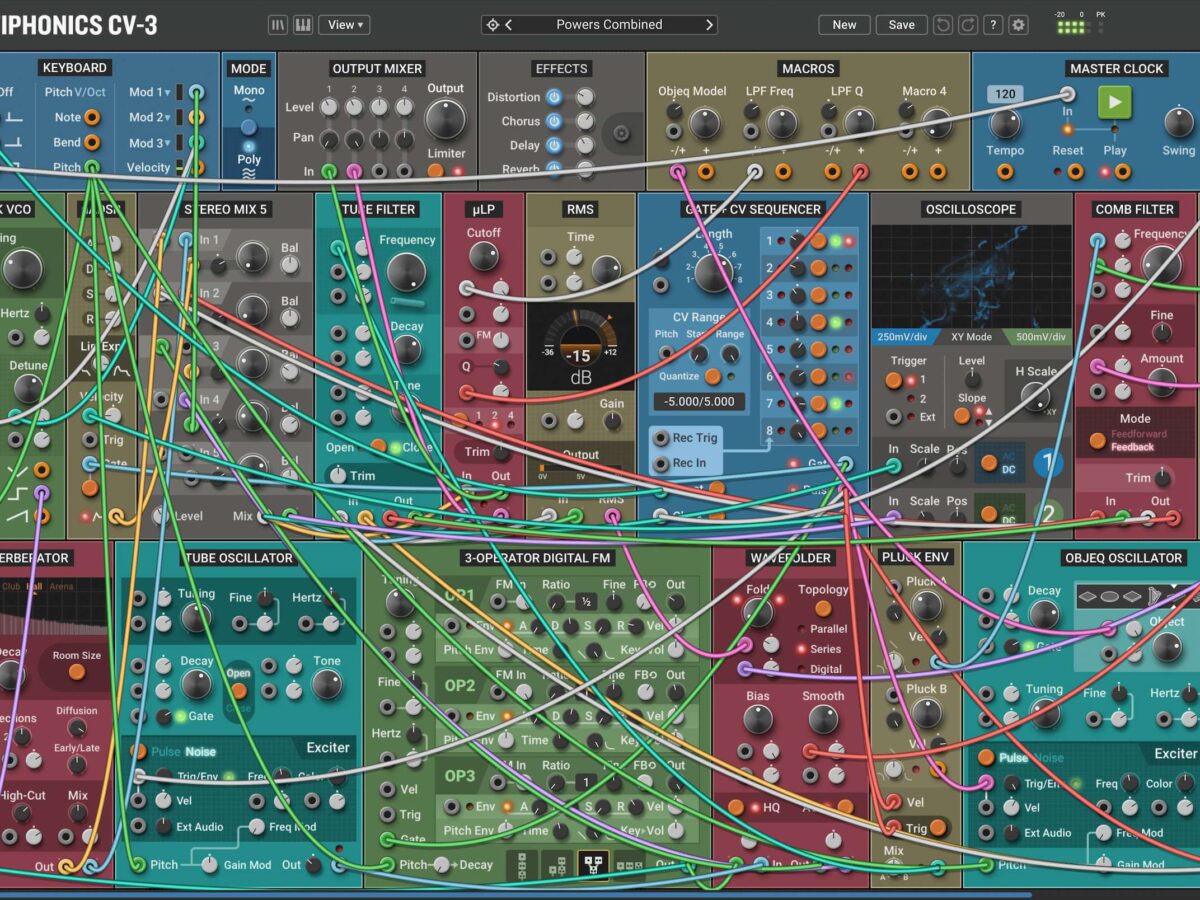This screenshot has width=1200, height=900.
Task: Click the undo arrow icon
Action: pos(943,25)
